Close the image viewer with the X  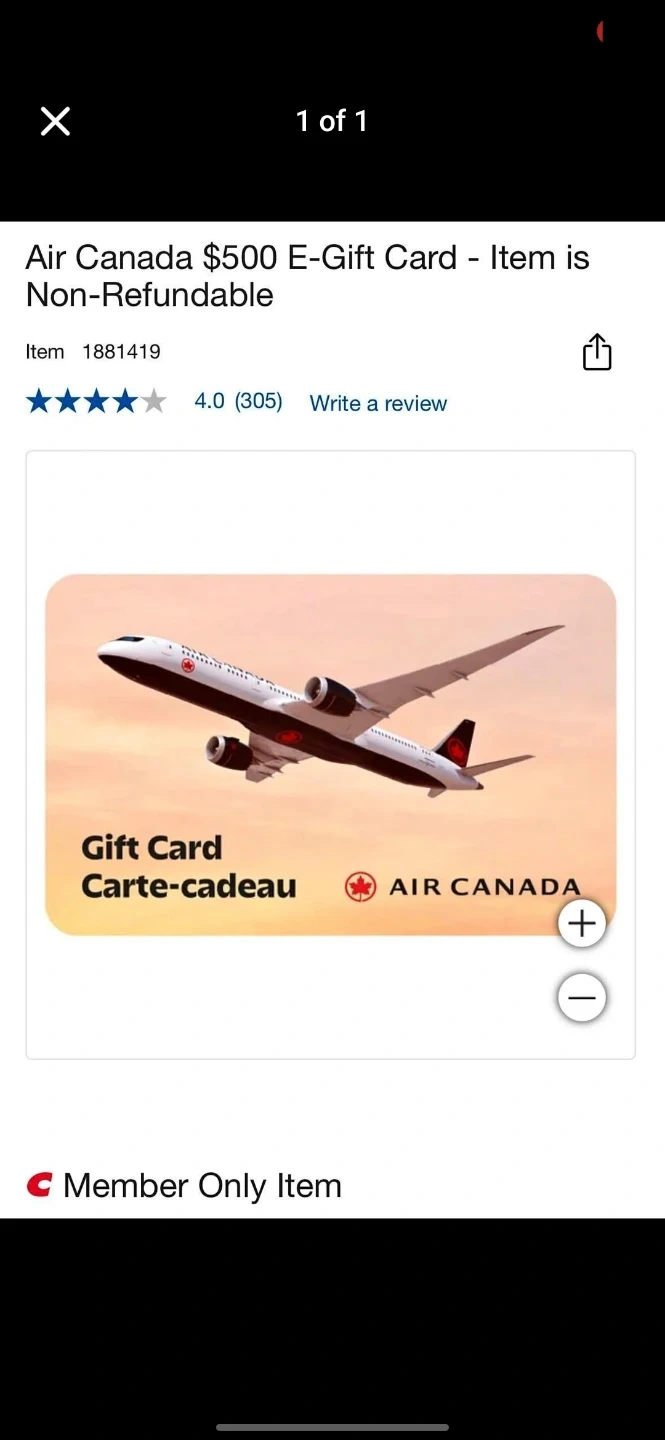(x=55, y=122)
